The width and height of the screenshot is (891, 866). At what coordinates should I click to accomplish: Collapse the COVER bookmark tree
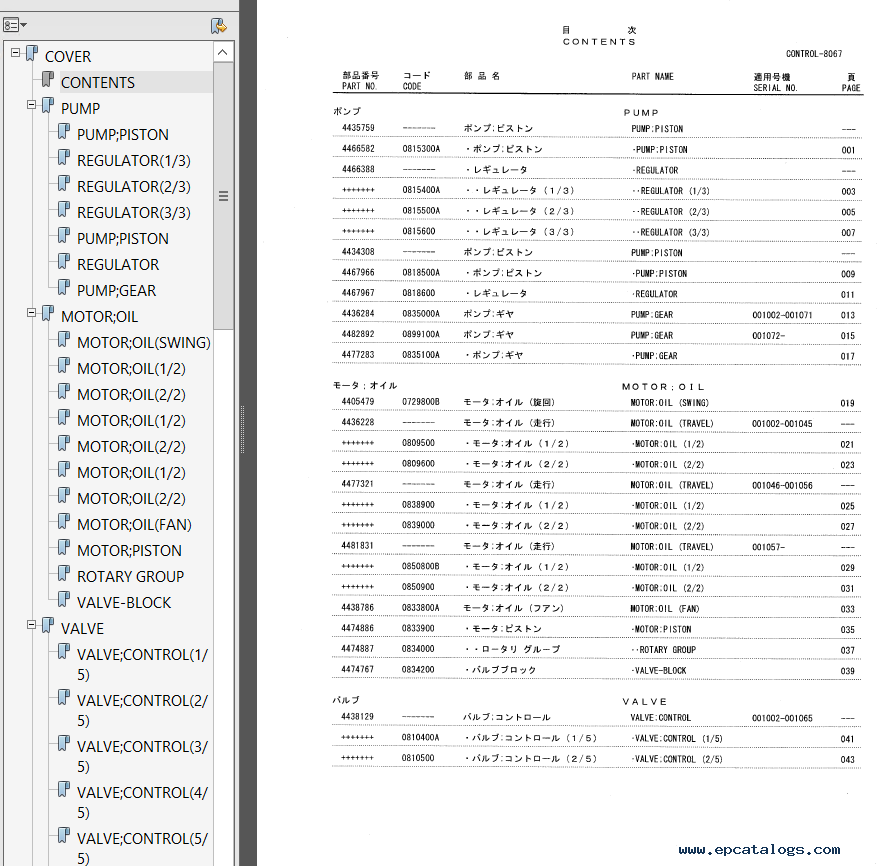pyautogui.click(x=15, y=53)
